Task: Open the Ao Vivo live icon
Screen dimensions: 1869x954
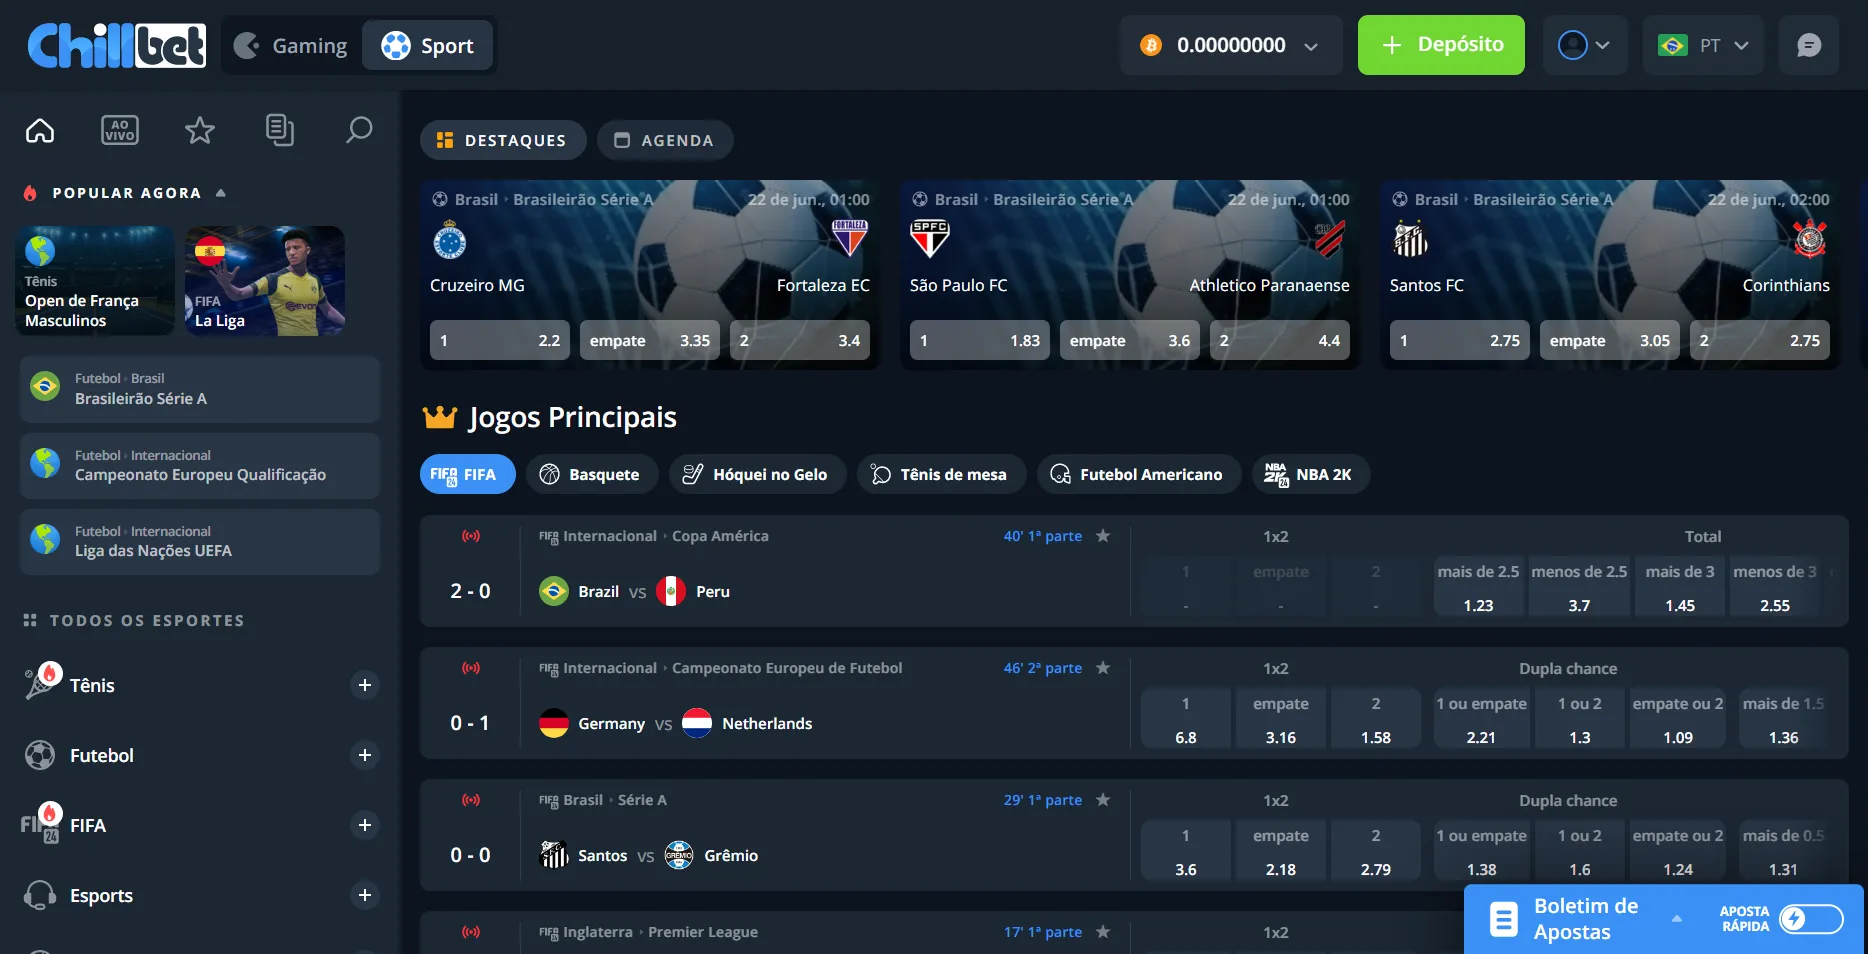Action: 120,130
